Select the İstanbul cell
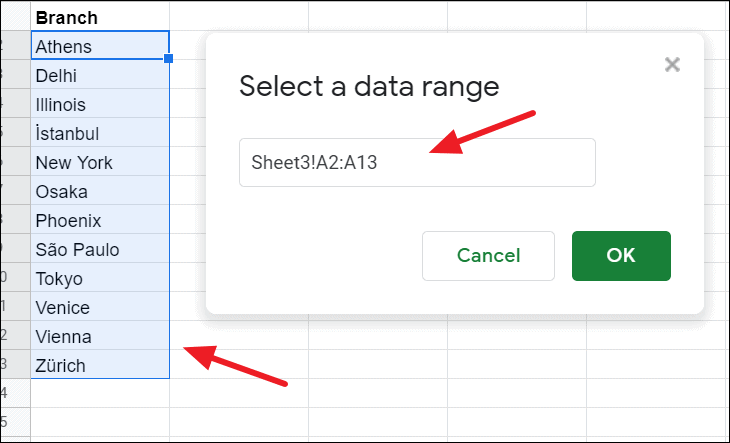This screenshot has height=443, width=730. click(100, 133)
